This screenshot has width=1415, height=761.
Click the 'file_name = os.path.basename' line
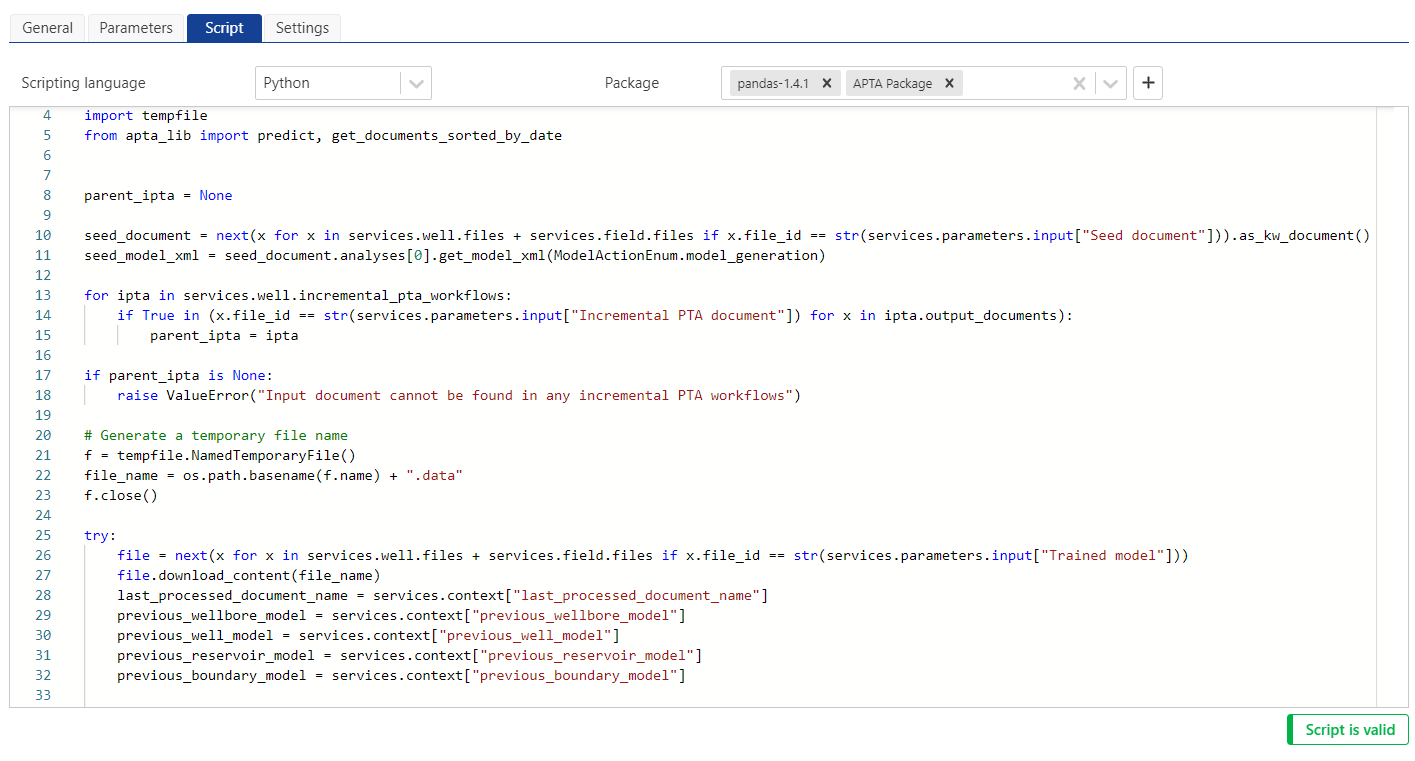click(x=273, y=476)
